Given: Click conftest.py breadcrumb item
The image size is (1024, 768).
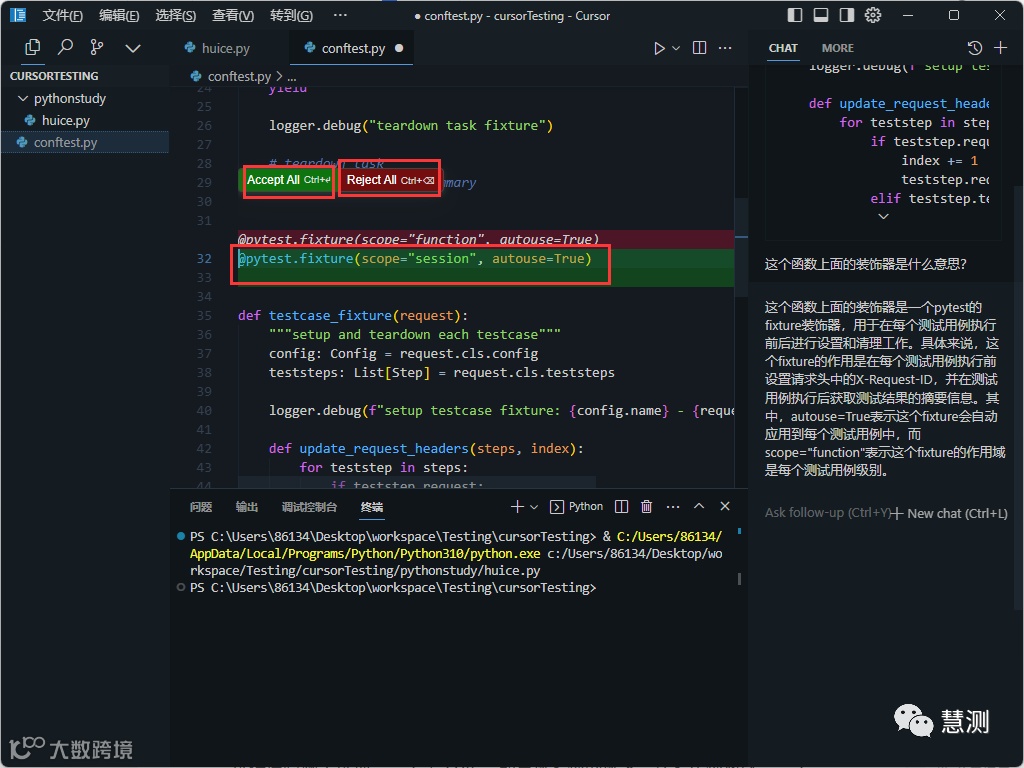Looking at the screenshot, I should pos(239,76).
